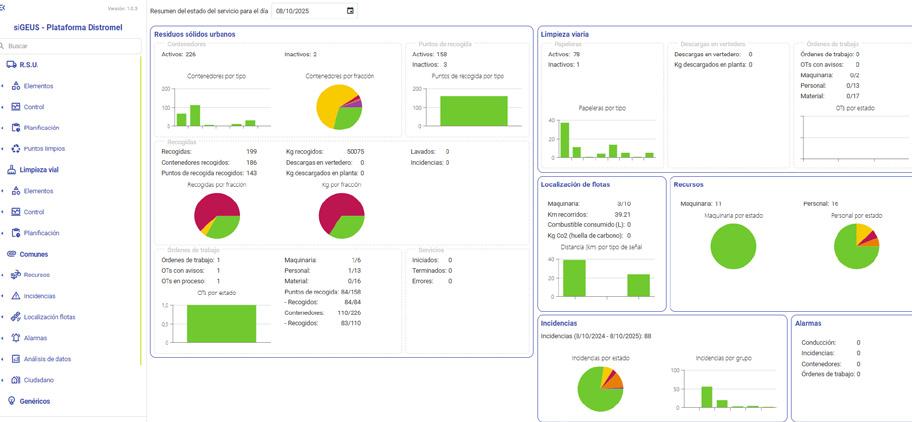Viewport: 912px width, 422px height.
Task: Click the Elementos icon under R.S.U.
Action: [x=16, y=86]
